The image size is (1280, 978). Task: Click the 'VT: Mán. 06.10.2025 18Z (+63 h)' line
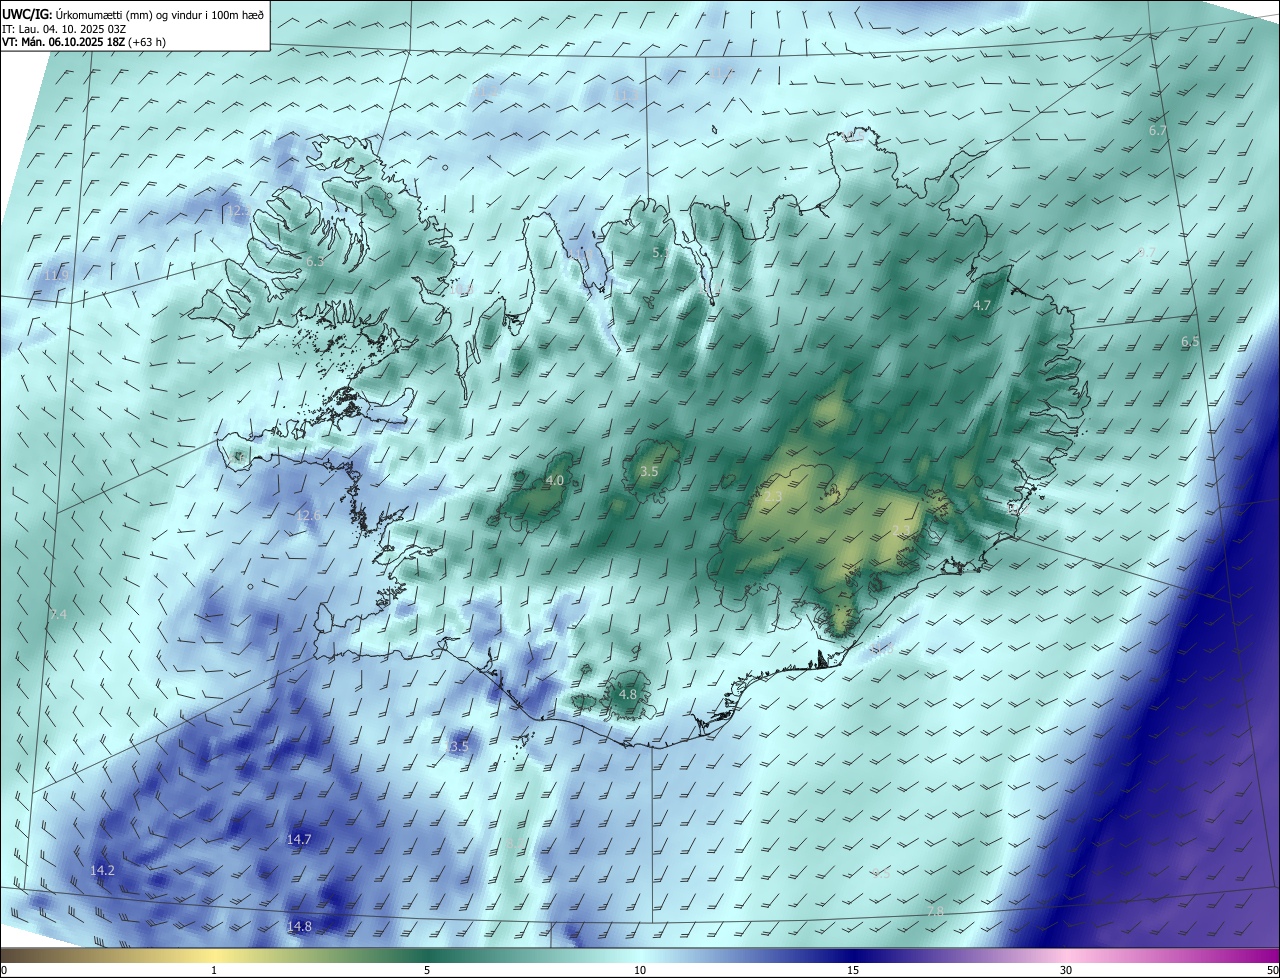(x=83, y=42)
